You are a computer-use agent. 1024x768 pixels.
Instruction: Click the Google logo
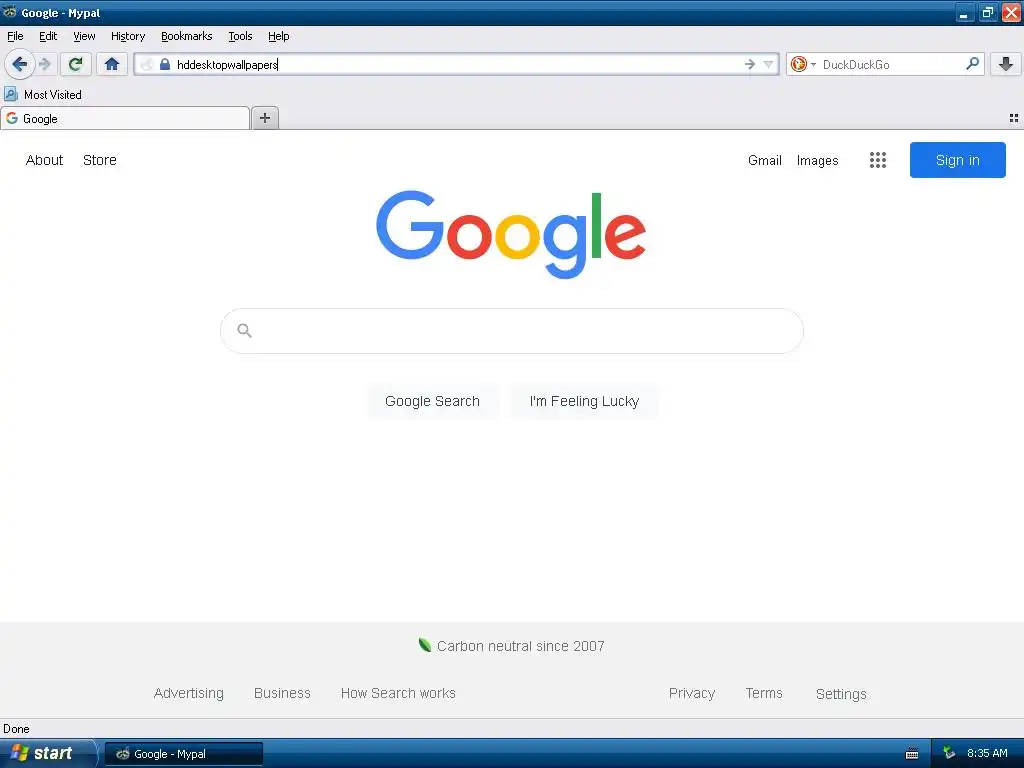click(511, 234)
